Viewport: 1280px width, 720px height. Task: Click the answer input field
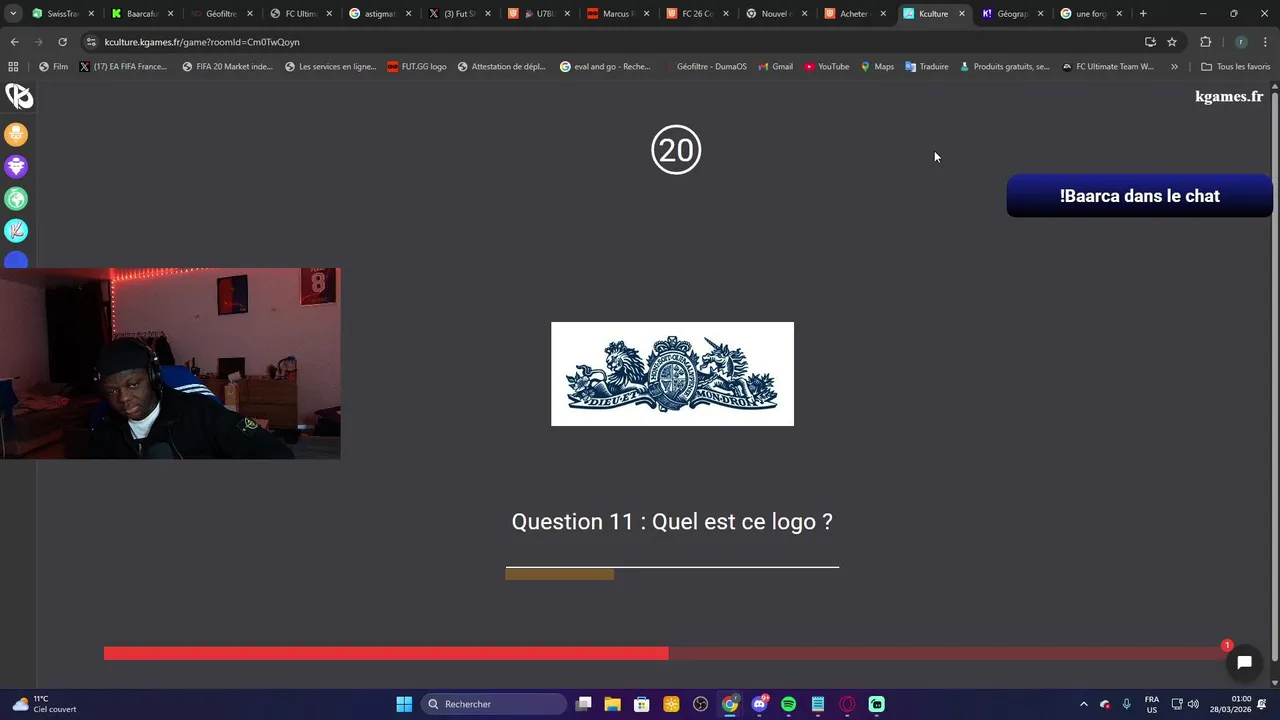point(672,555)
